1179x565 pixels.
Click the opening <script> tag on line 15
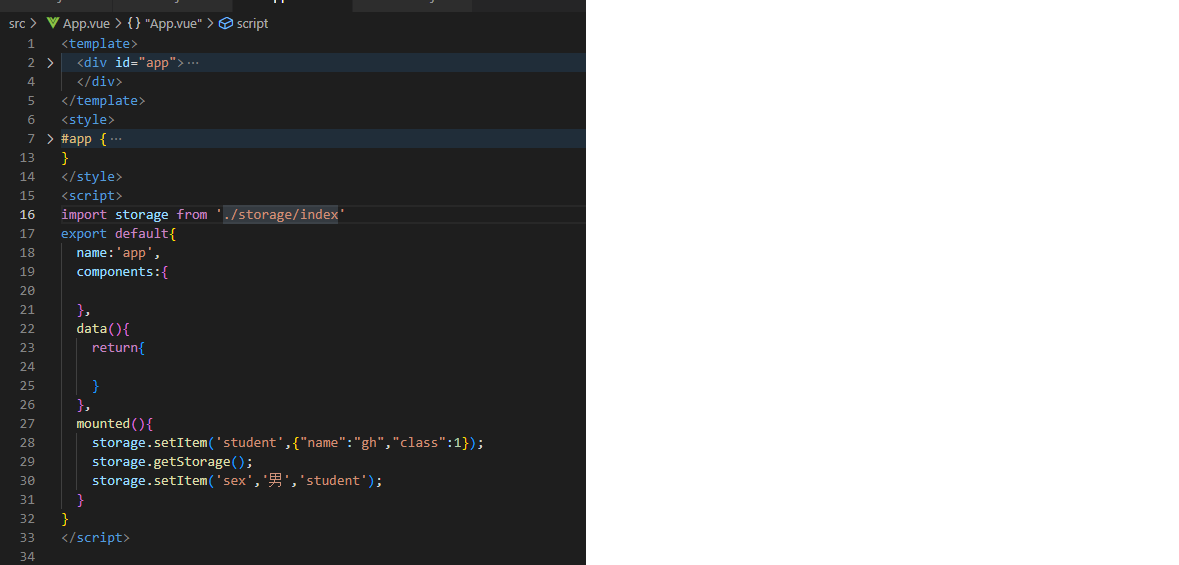click(92, 196)
